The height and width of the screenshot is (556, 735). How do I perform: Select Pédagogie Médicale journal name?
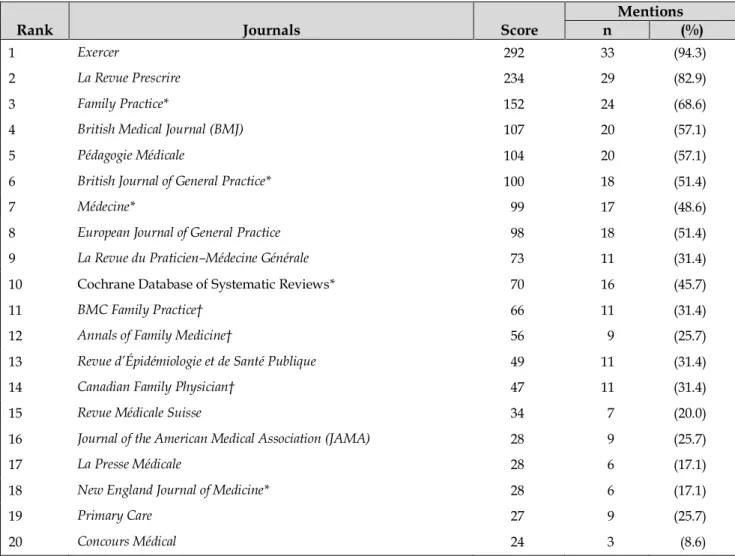click(x=131, y=155)
